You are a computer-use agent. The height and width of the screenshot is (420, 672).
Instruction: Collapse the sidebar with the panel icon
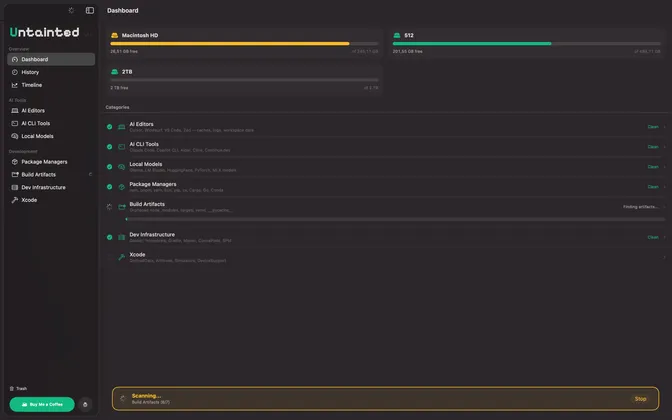pos(90,10)
